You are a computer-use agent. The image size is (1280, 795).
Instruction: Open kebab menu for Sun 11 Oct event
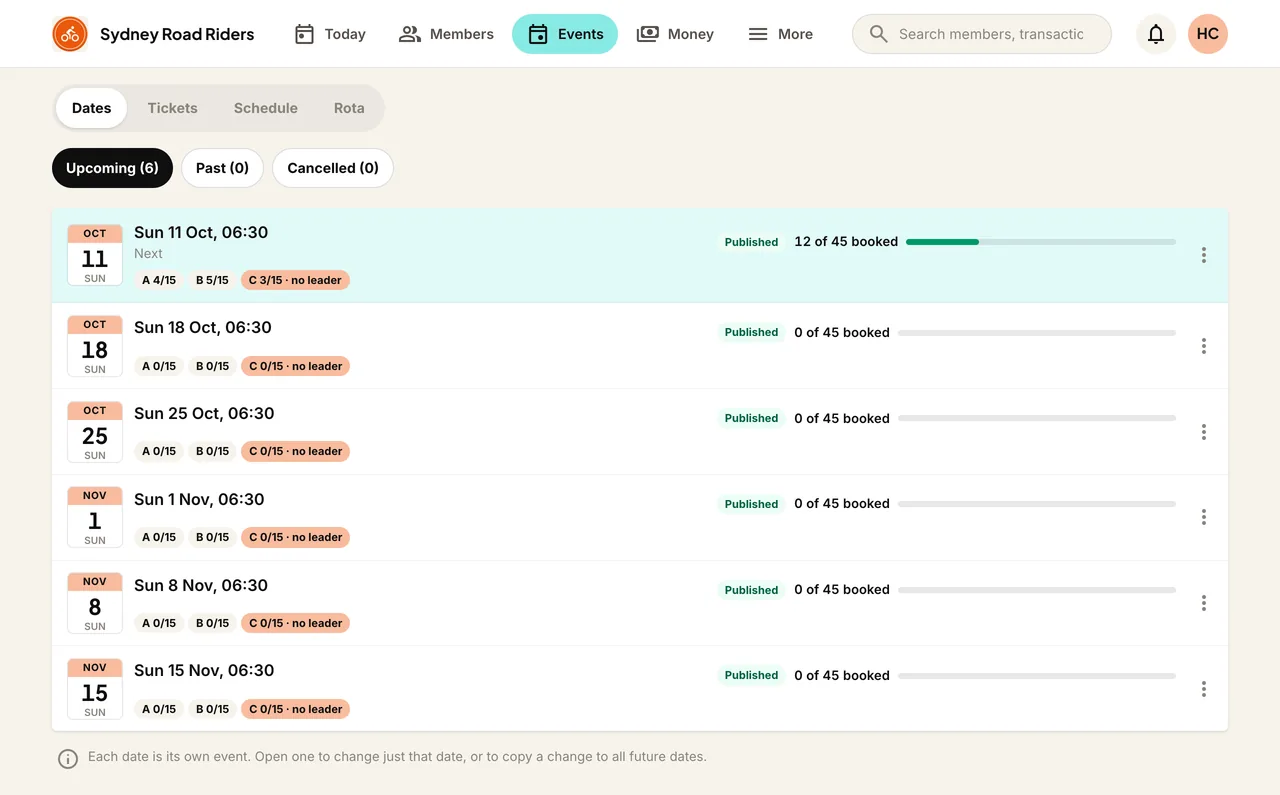[1204, 255]
